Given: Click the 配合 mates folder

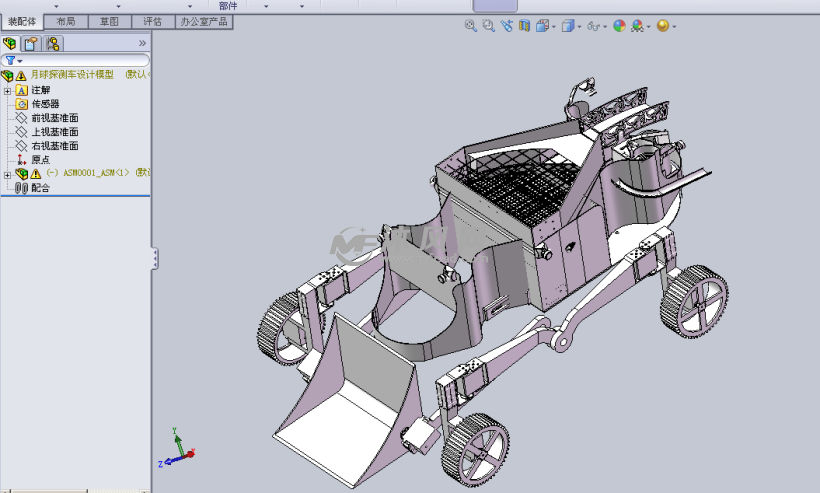Looking at the screenshot, I should 40,188.
